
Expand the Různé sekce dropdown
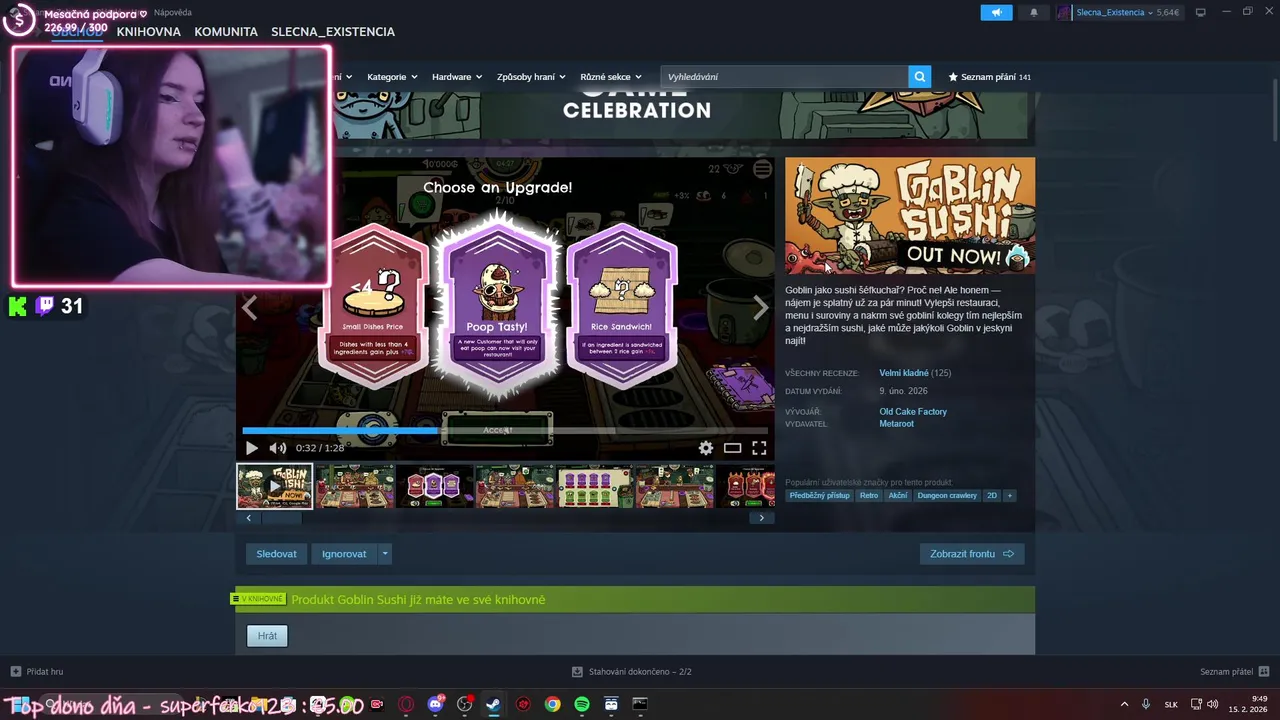(x=611, y=77)
